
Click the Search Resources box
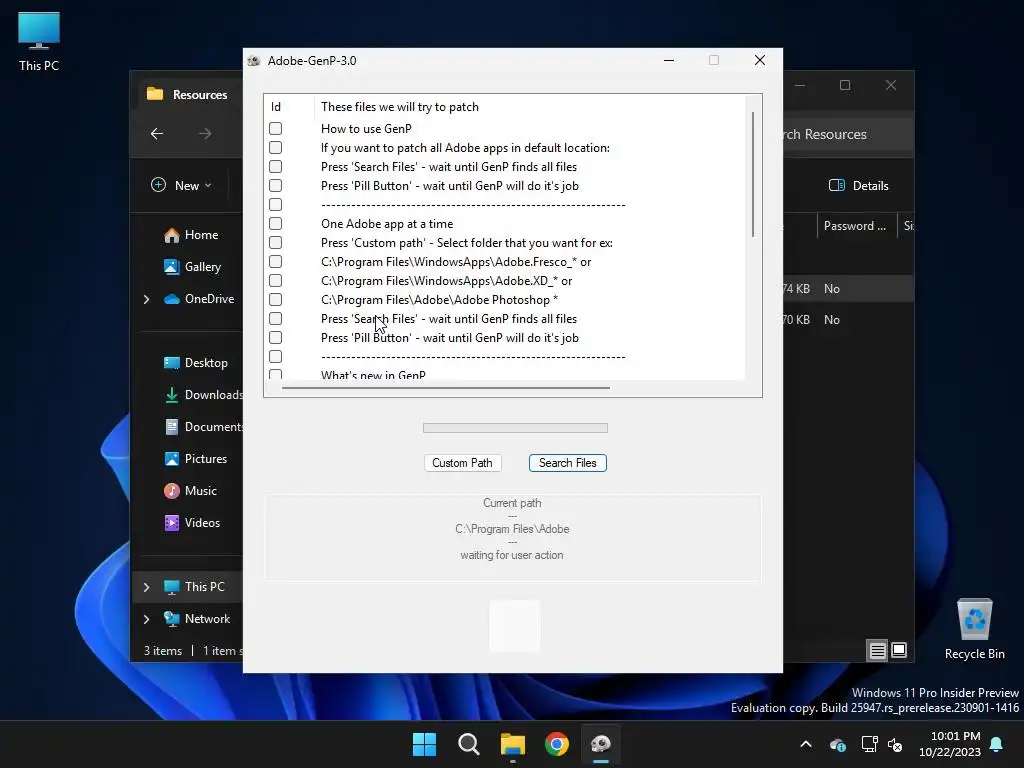tap(848, 134)
